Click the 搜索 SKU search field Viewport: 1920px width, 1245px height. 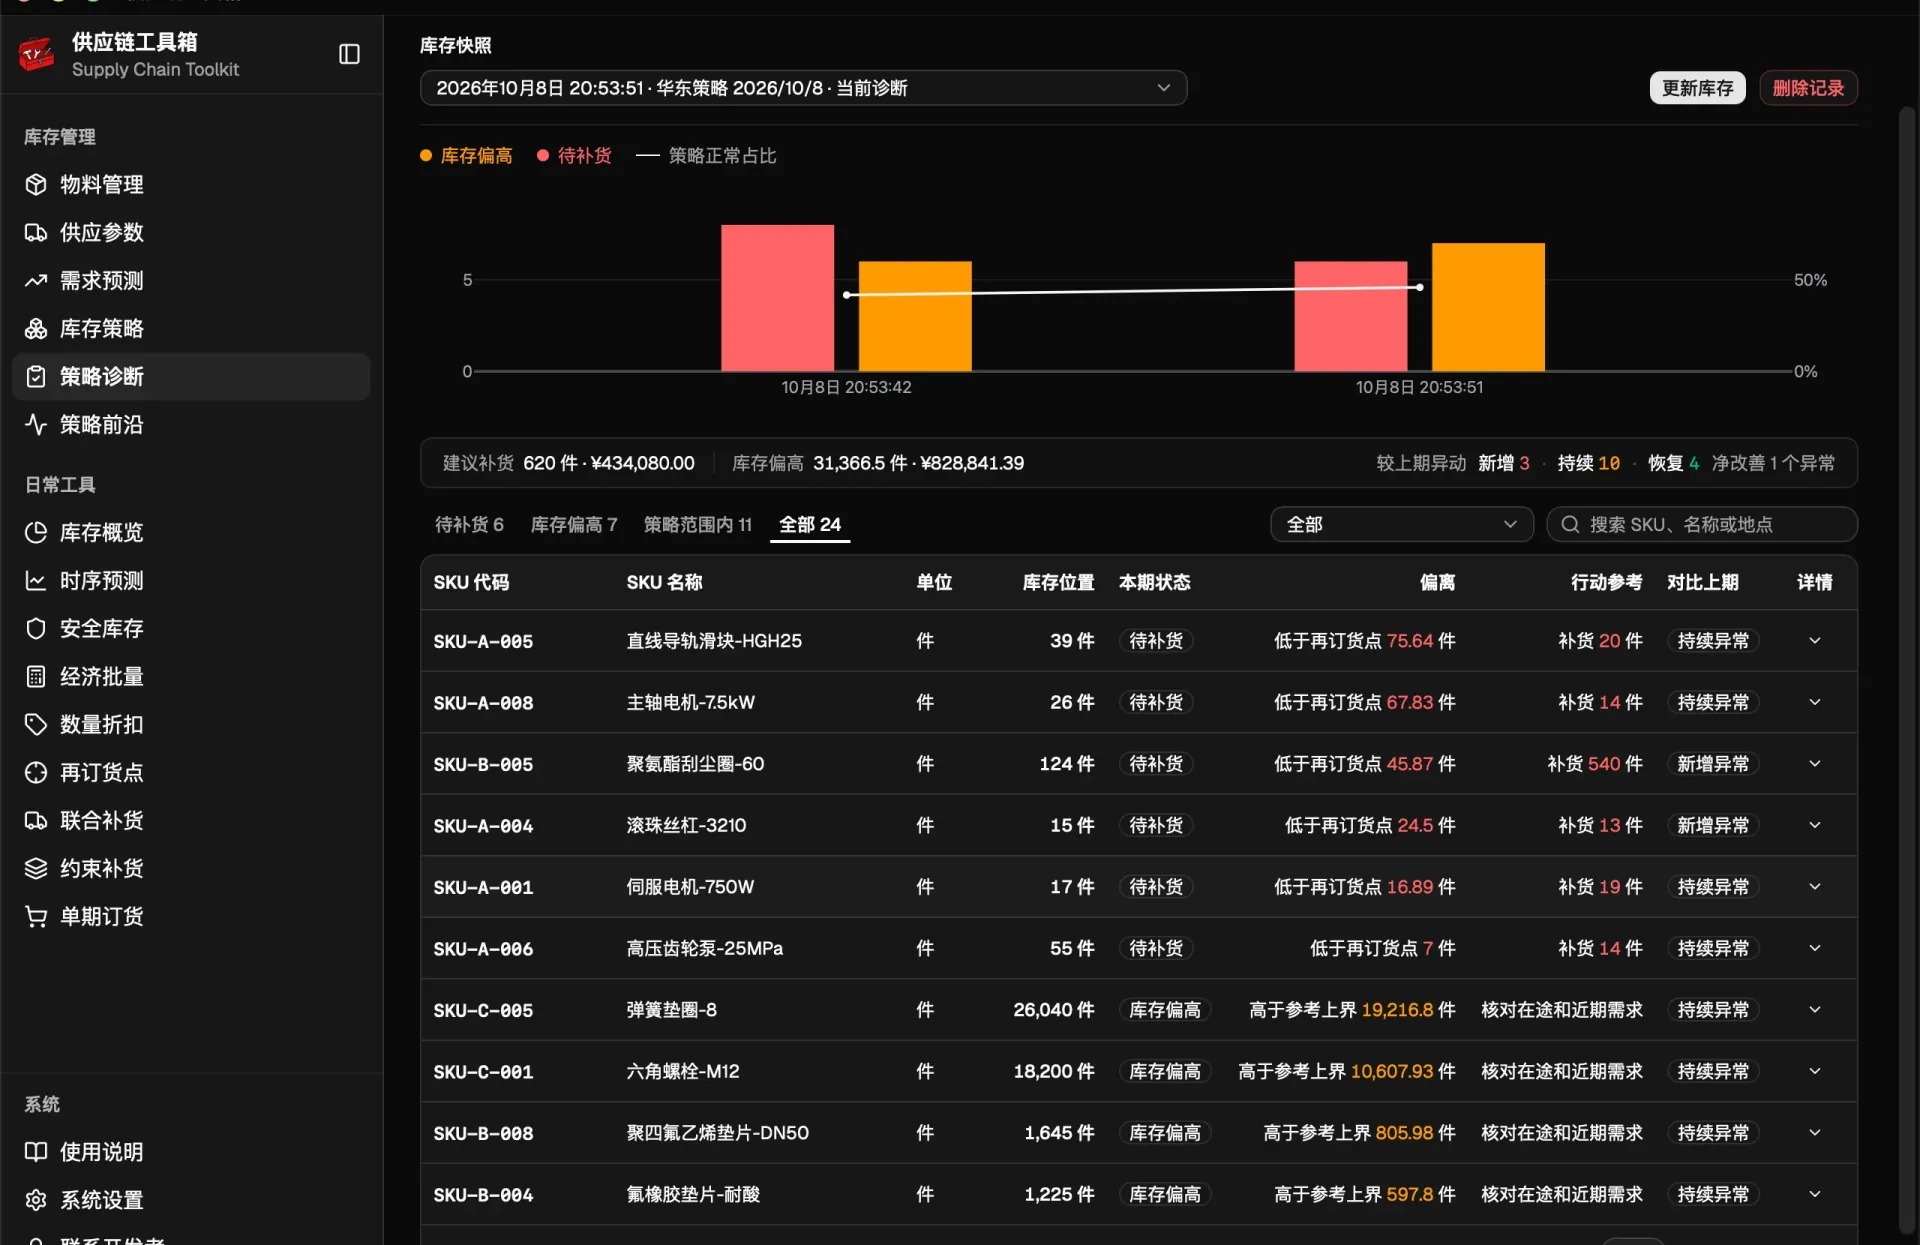click(x=1702, y=524)
